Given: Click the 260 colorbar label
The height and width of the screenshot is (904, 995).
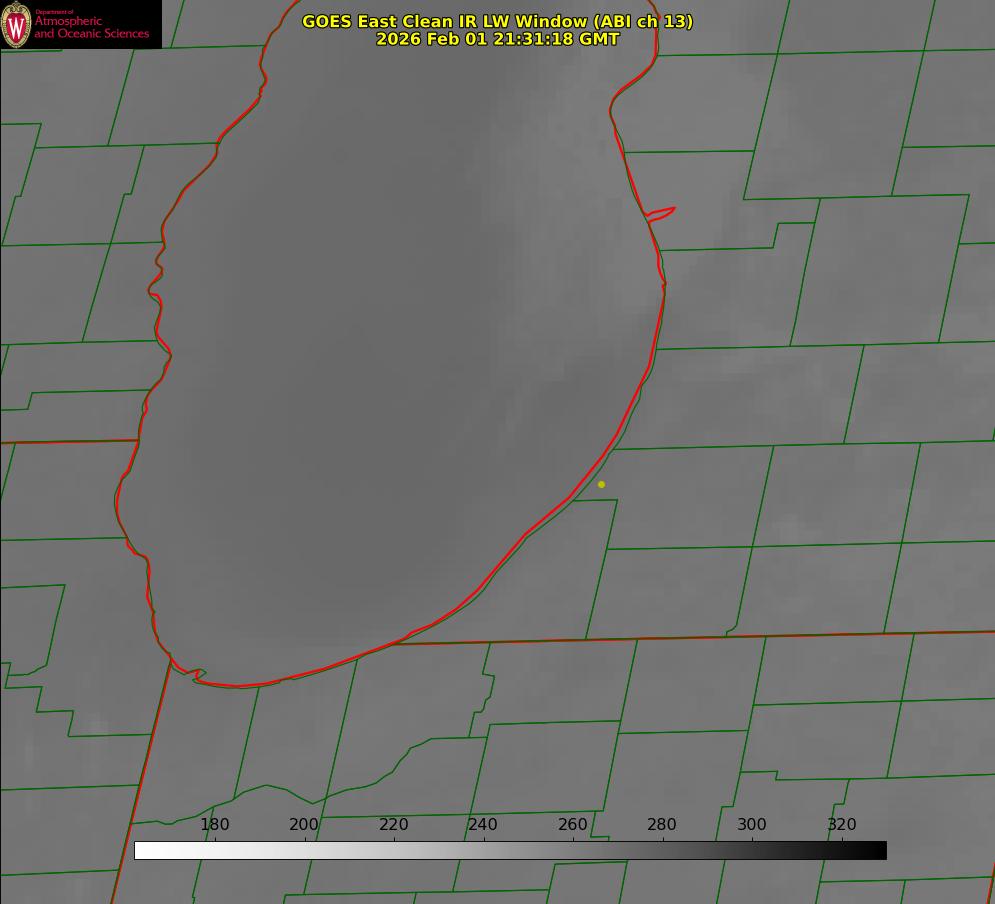Looking at the screenshot, I should pyautogui.click(x=572, y=824).
